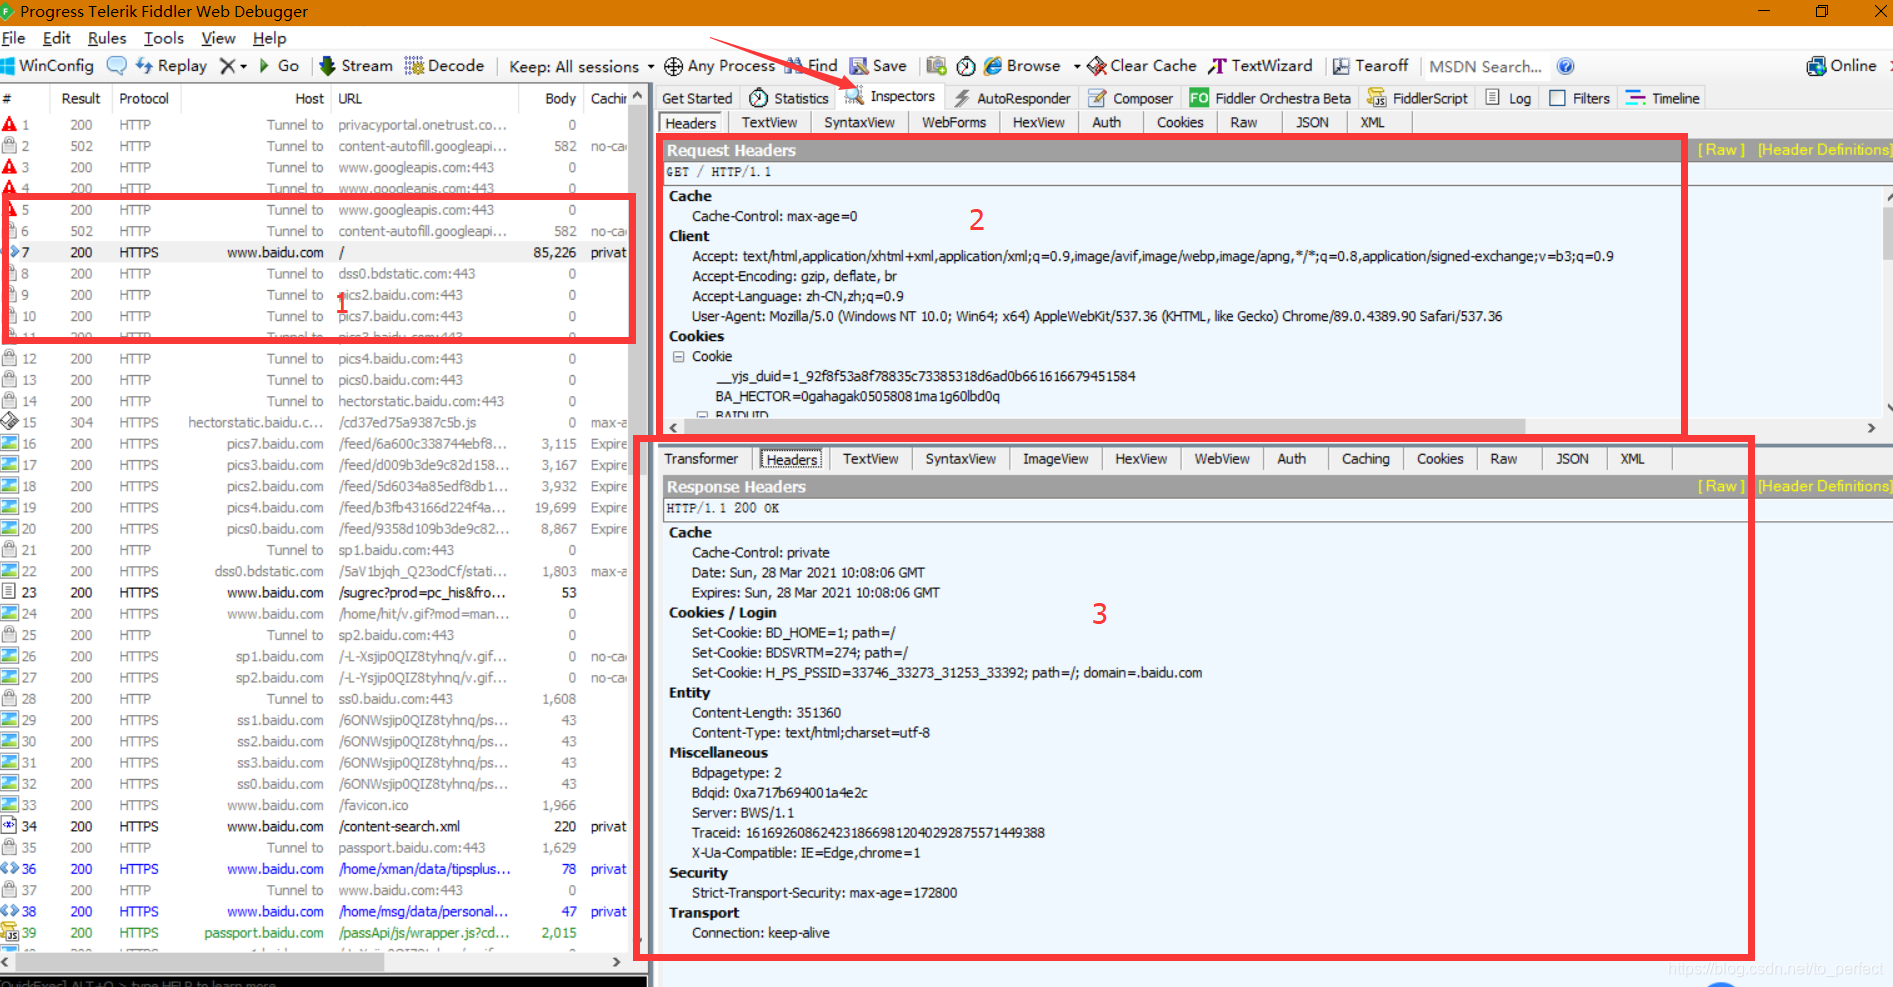Image resolution: width=1893 pixels, height=987 pixels.
Task: Open the File menu
Action: 14,38
